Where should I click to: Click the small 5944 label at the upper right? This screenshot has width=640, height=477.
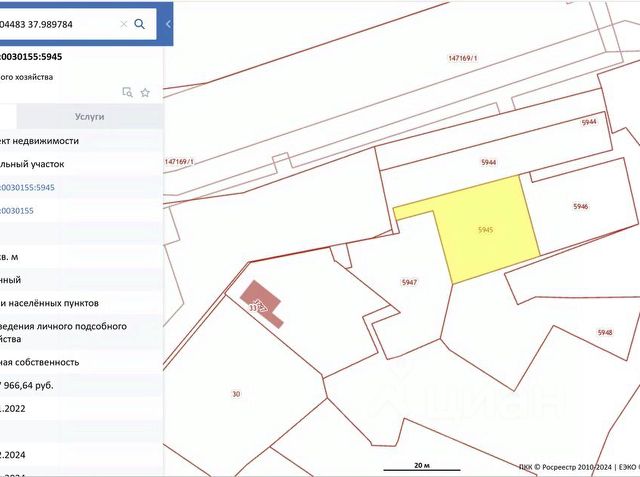coord(589,122)
